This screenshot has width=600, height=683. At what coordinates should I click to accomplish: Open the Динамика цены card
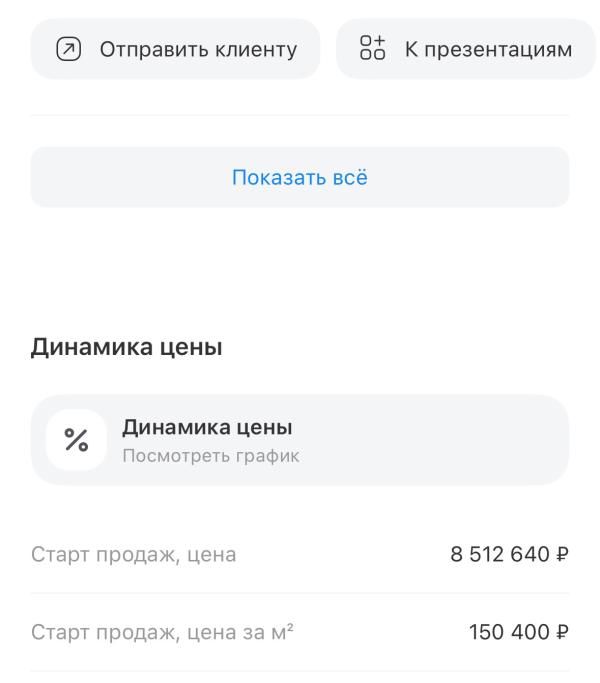coord(300,440)
